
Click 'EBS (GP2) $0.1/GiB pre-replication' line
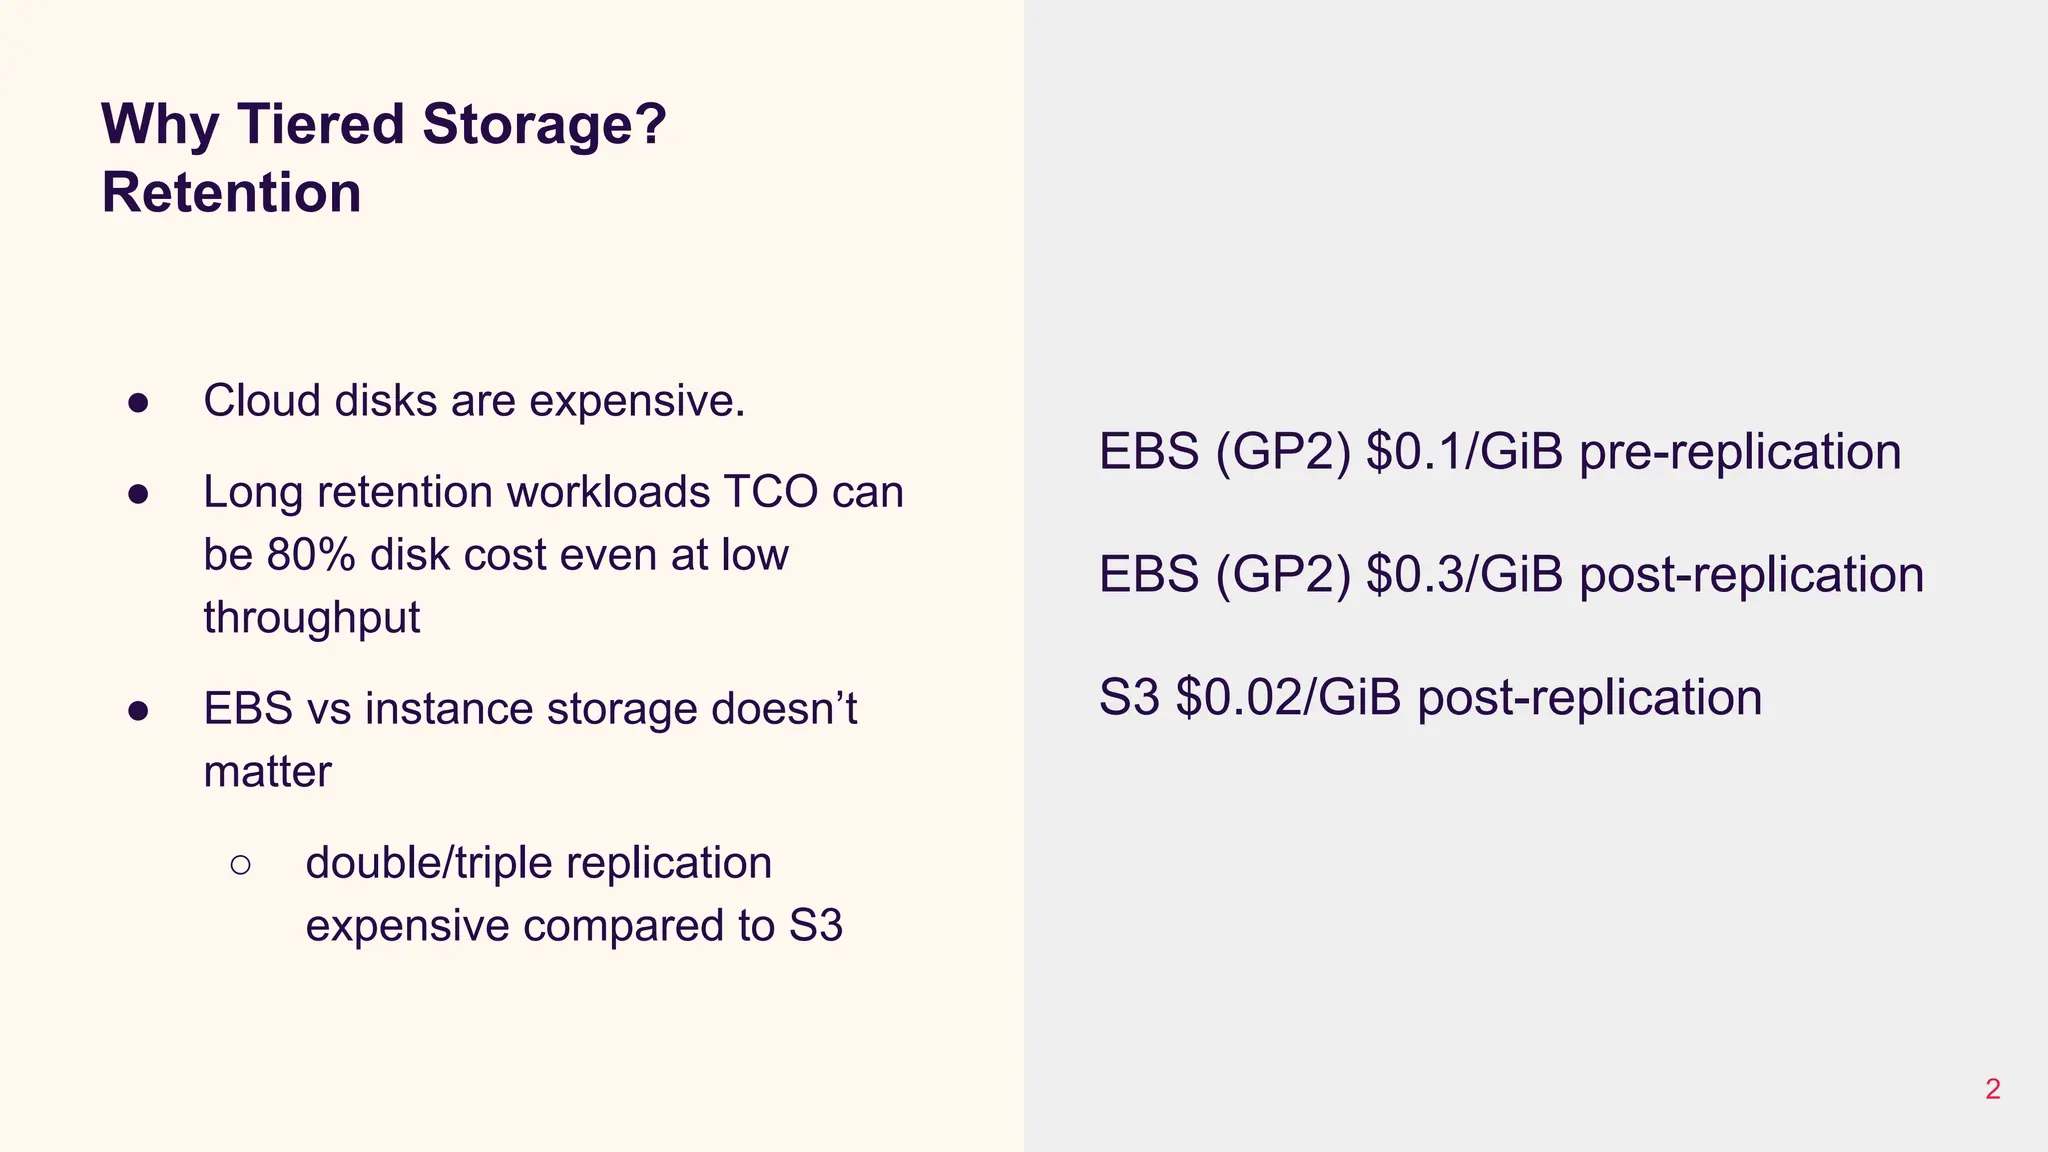point(1500,452)
